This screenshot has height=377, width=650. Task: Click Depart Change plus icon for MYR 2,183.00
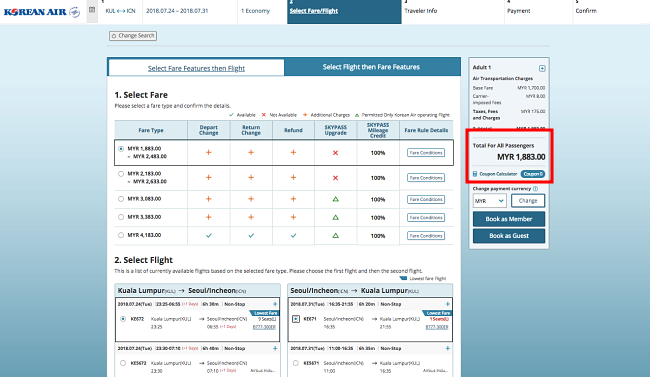(209, 178)
